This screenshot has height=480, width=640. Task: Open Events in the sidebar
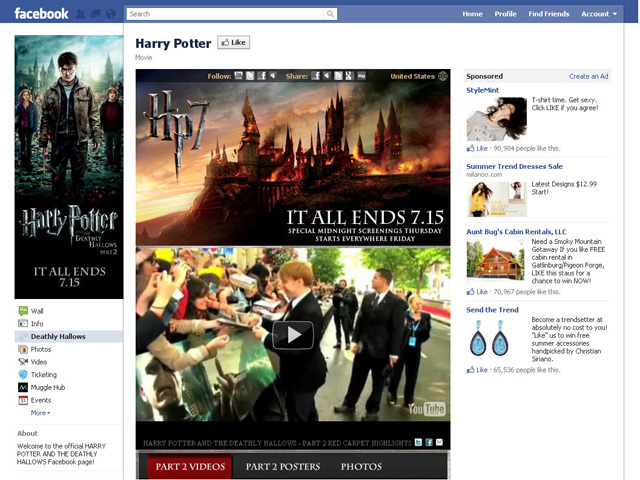tap(41, 400)
